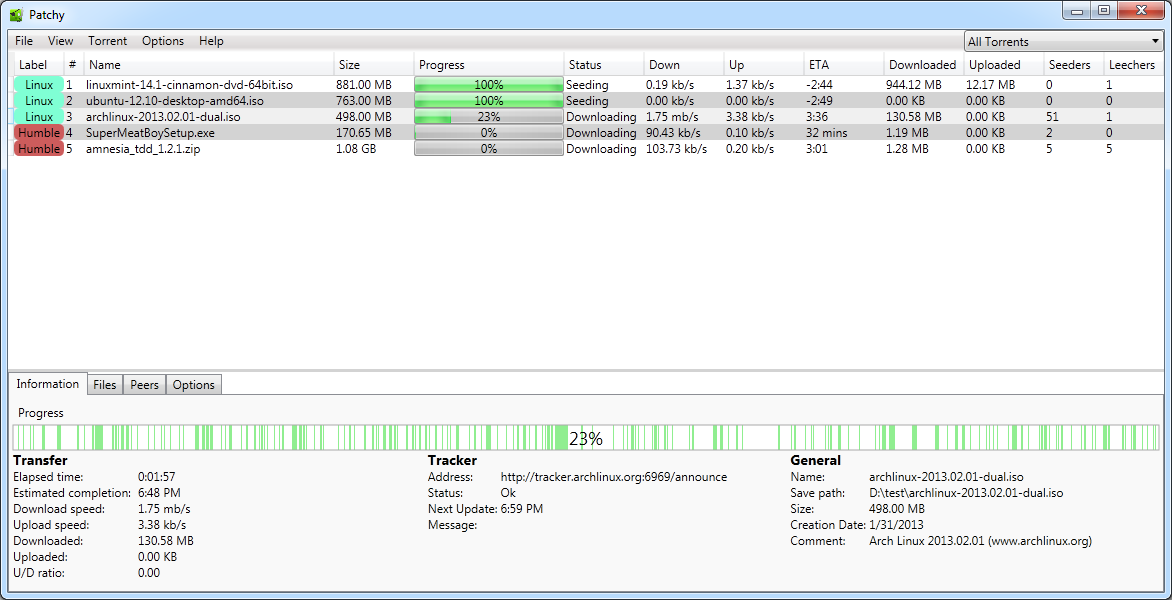Click the Patchy app icon in title bar
The image size is (1172, 600).
point(16,15)
